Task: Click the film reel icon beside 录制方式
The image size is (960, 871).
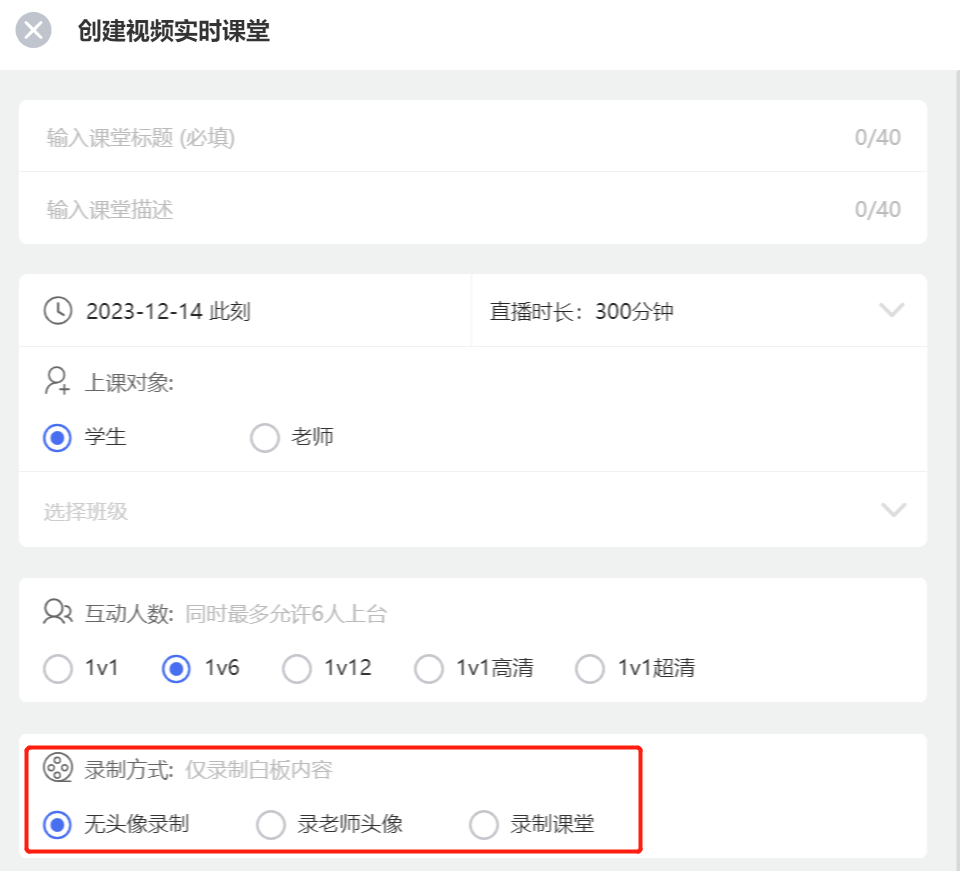Action: coord(58,768)
